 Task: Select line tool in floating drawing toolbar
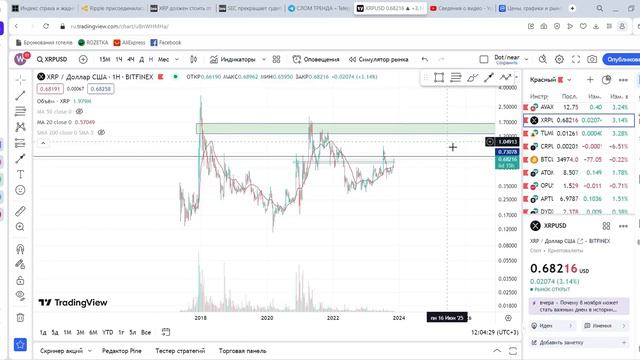[489, 78]
